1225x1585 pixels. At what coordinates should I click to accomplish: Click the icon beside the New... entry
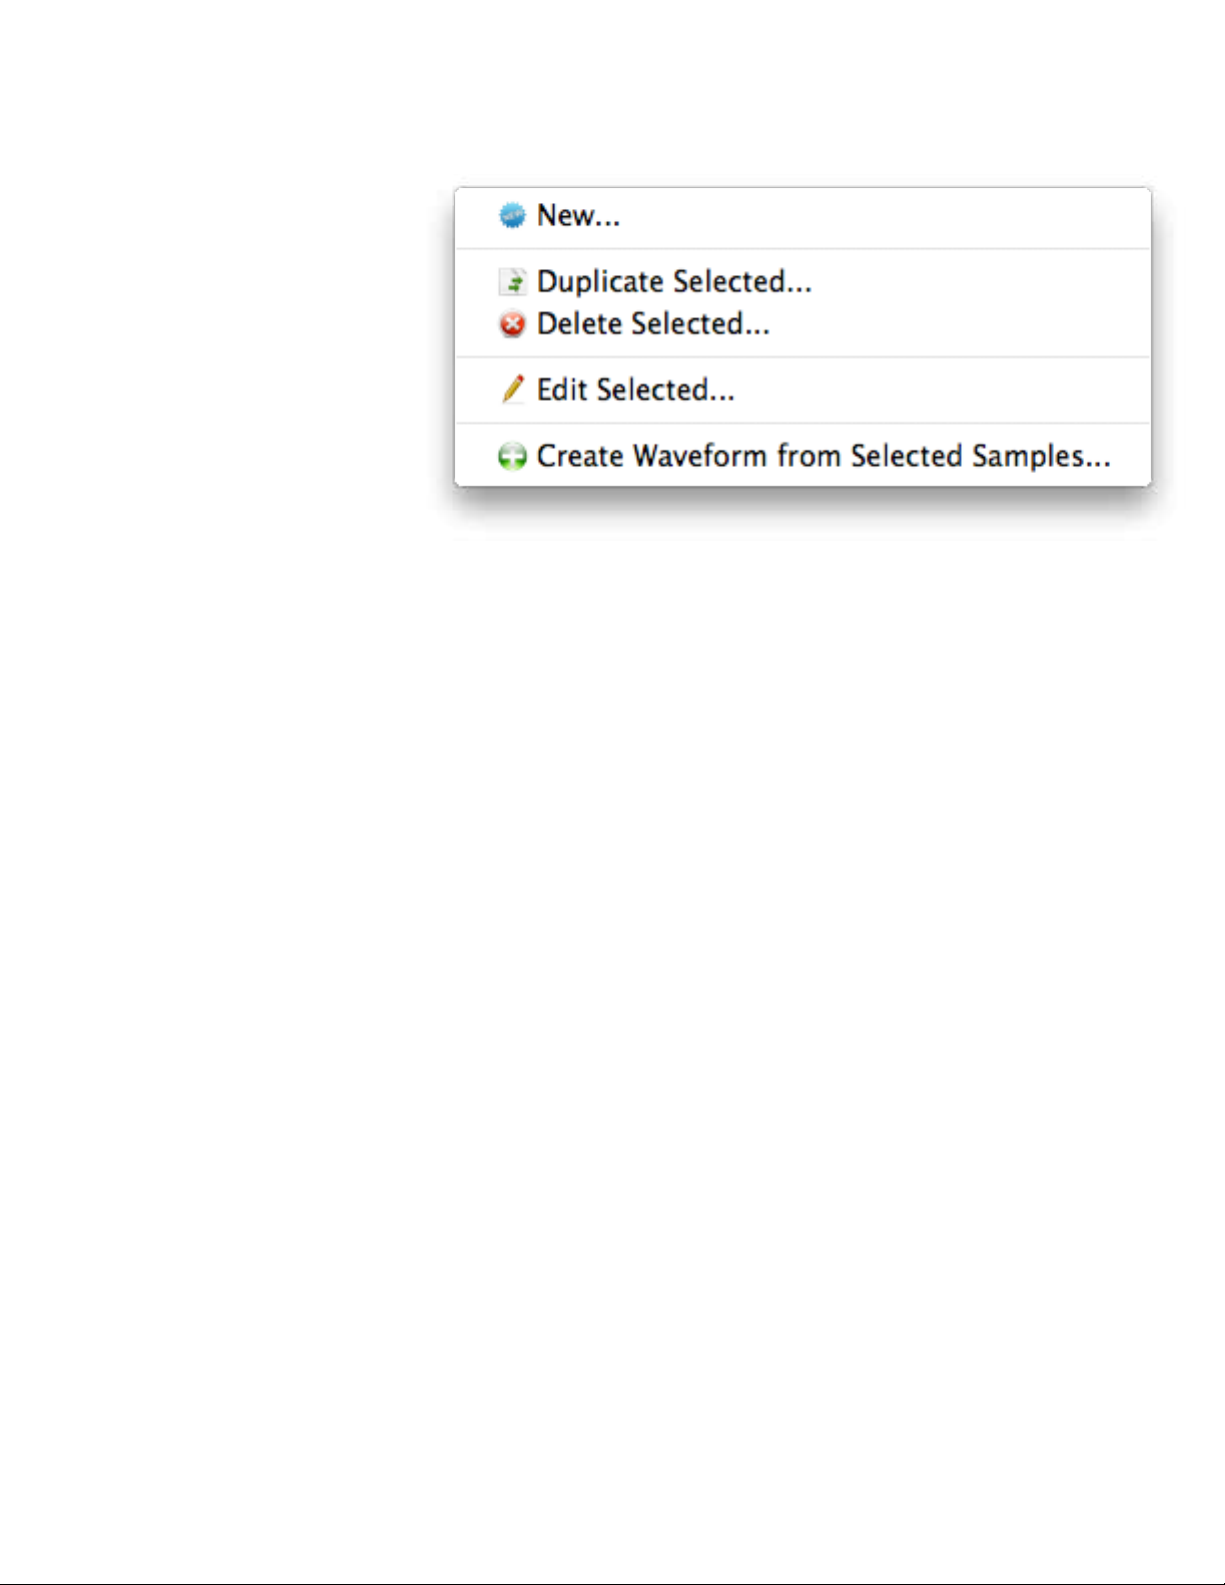pyautogui.click(x=512, y=215)
